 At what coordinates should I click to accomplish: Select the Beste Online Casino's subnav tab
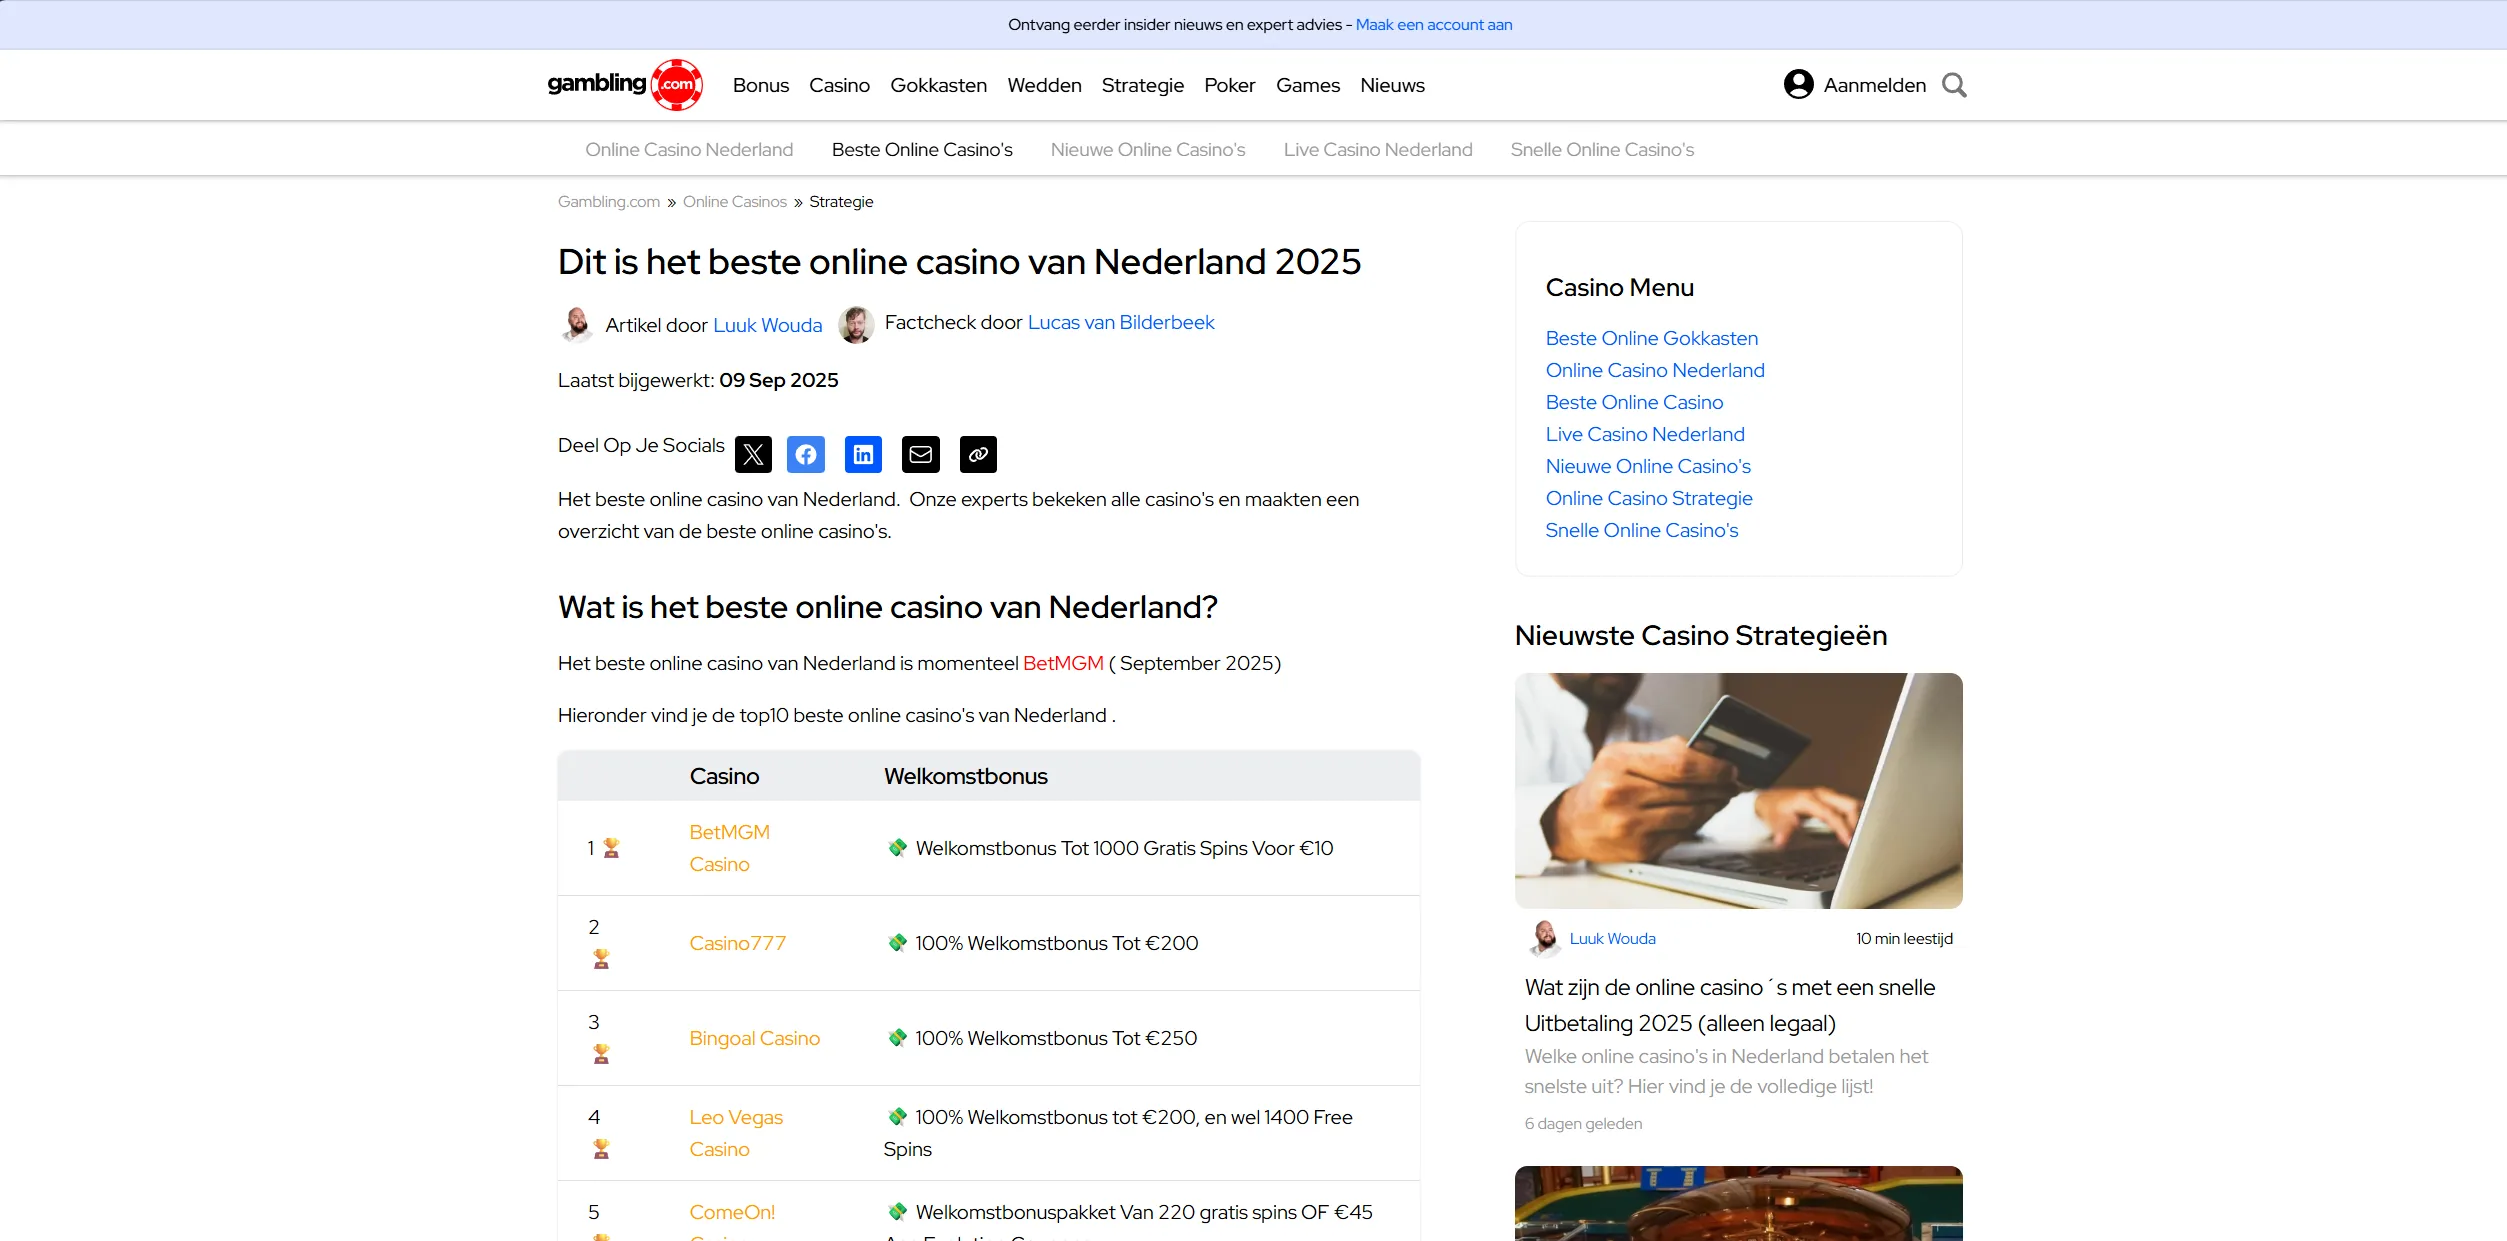pyautogui.click(x=922, y=149)
